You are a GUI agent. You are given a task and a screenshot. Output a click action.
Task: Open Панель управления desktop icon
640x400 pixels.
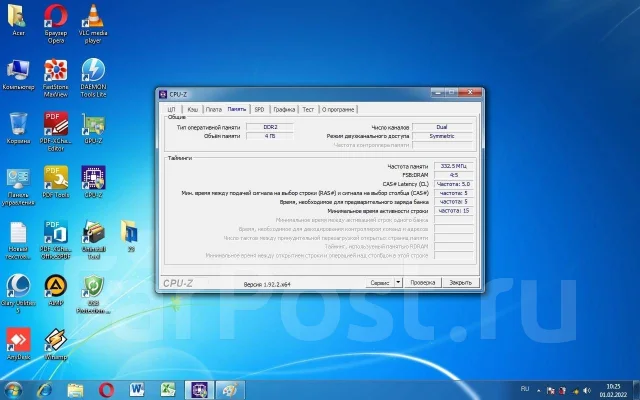[x=18, y=186]
